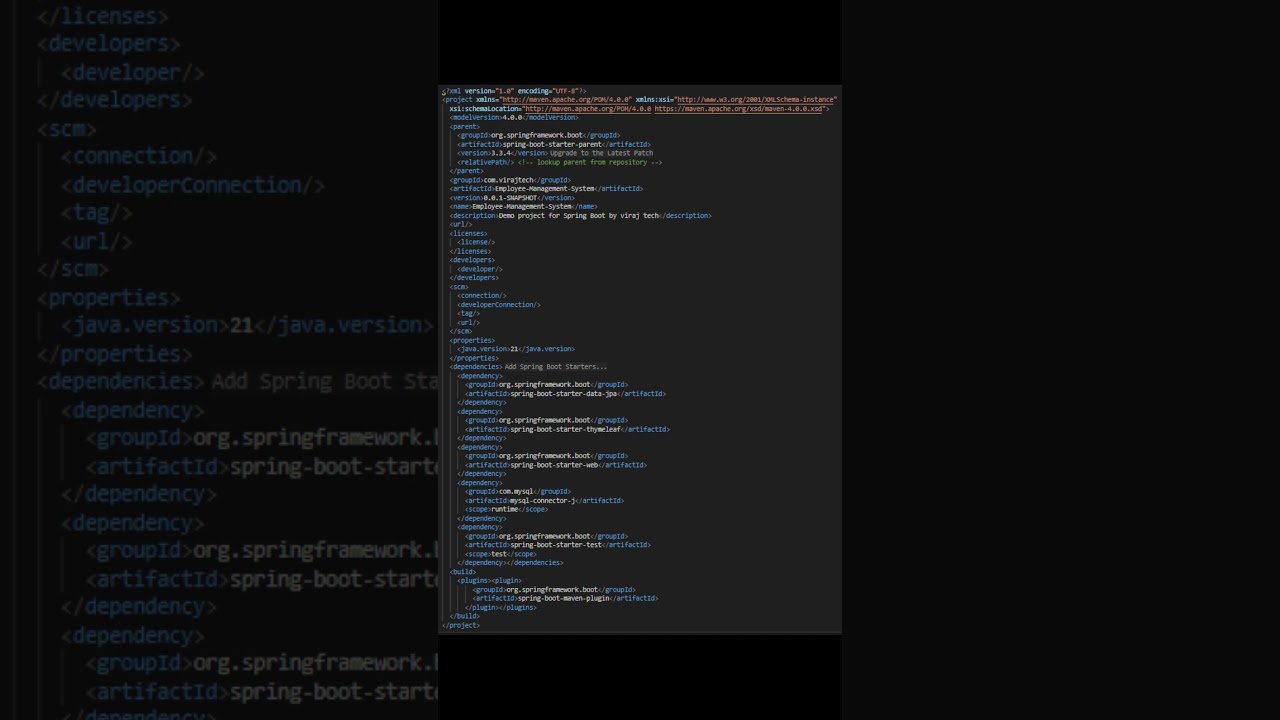Click the mysql-connector-j artifactId
Image resolution: width=1280 pixels, height=720 pixels.
(544, 501)
